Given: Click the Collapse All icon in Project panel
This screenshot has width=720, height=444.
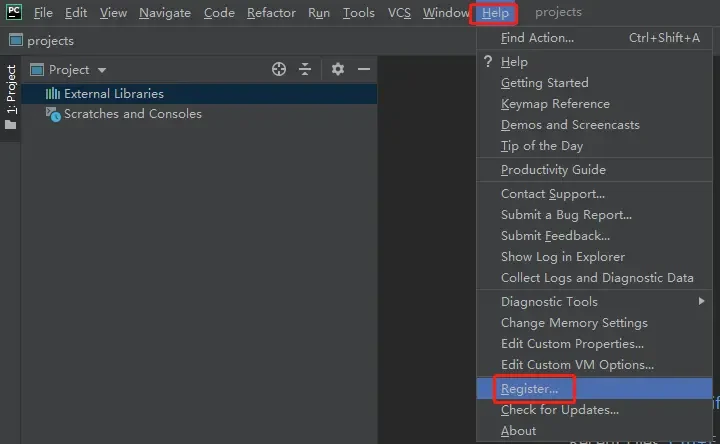Looking at the screenshot, I should 306,69.
